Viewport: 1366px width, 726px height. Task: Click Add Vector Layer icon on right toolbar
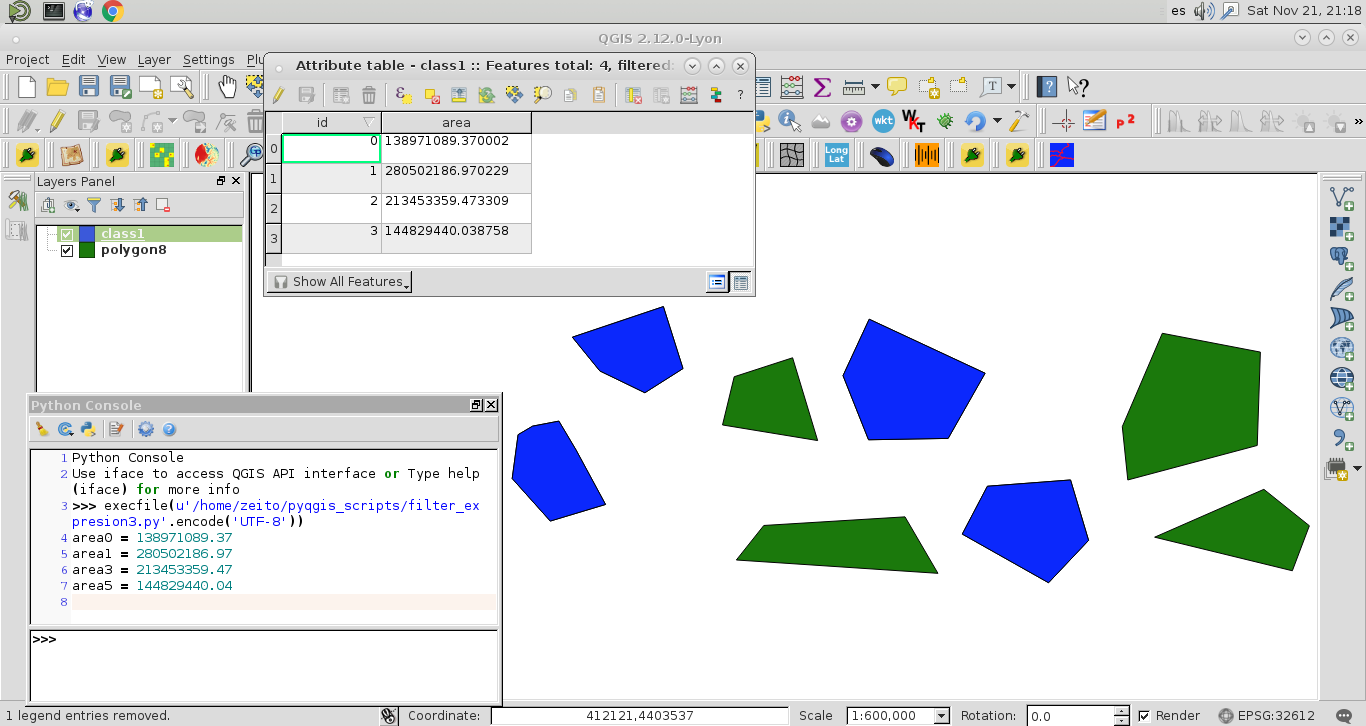[1341, 197]
